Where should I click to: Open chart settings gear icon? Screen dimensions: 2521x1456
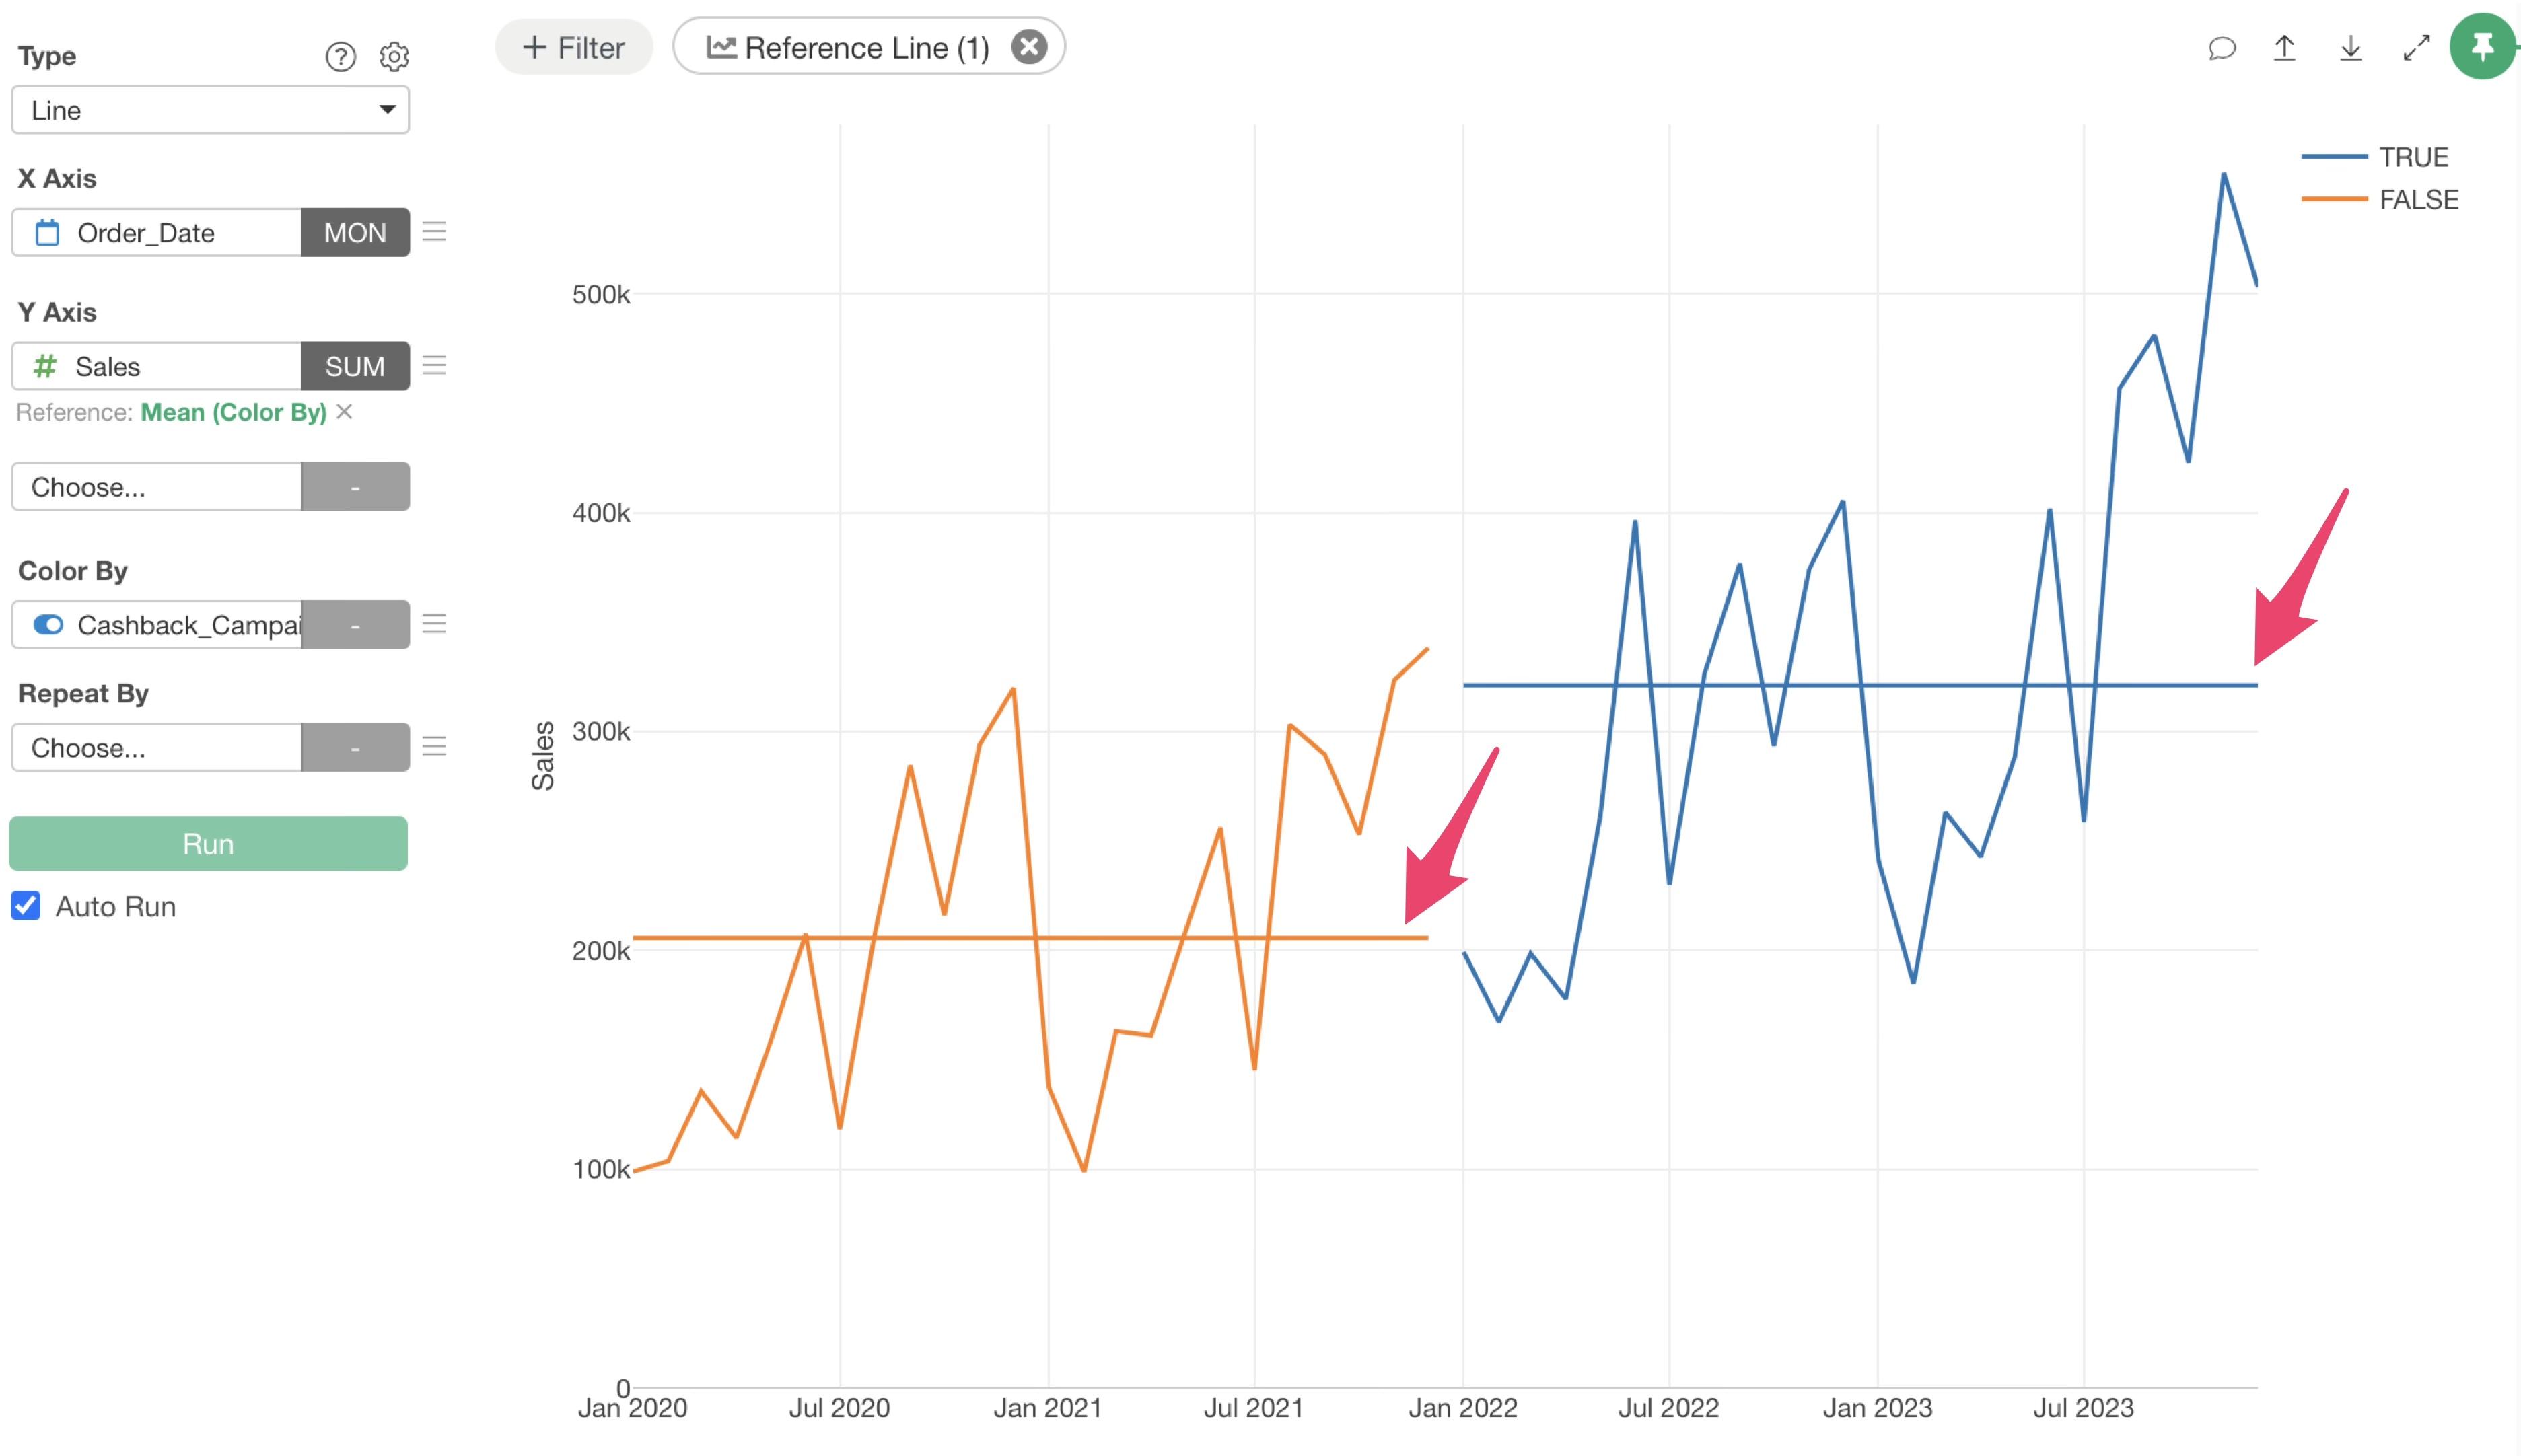tap(394, 57)
